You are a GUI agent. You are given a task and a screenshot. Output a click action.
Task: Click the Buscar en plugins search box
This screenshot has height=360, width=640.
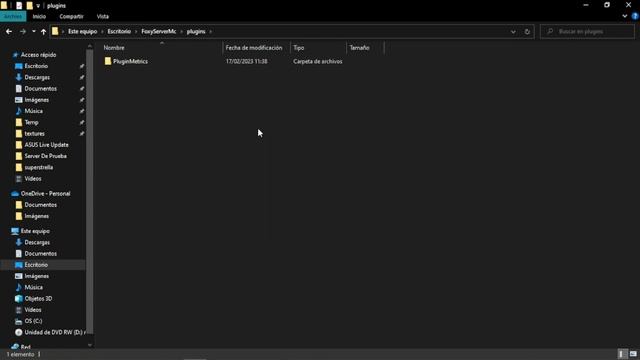[587, 31]
